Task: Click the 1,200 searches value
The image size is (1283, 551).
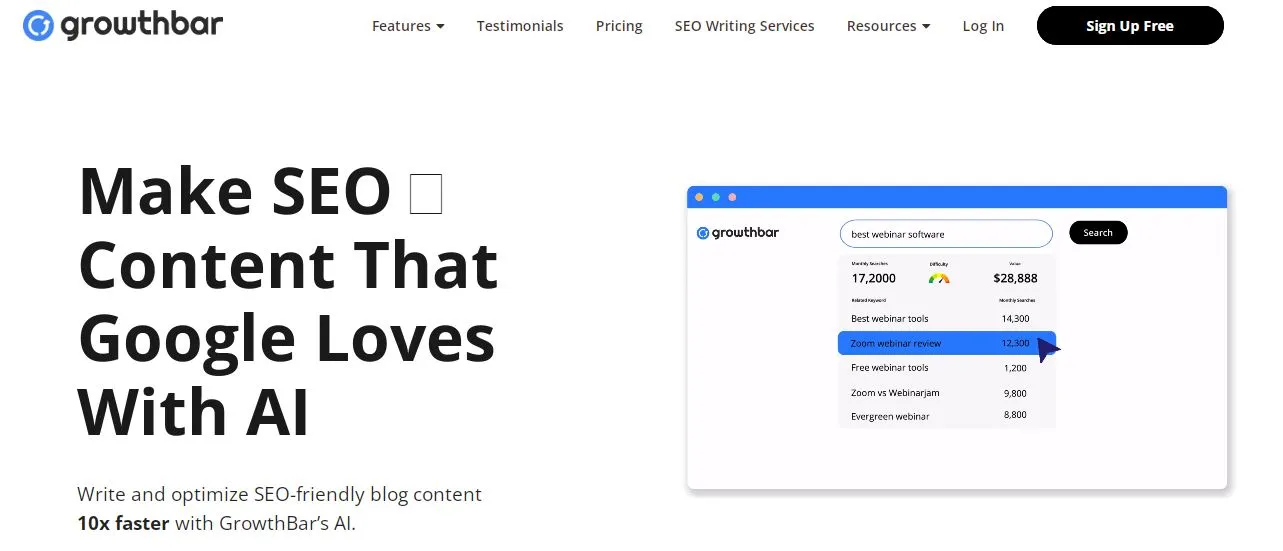Action: click(x=1015, y=368)
